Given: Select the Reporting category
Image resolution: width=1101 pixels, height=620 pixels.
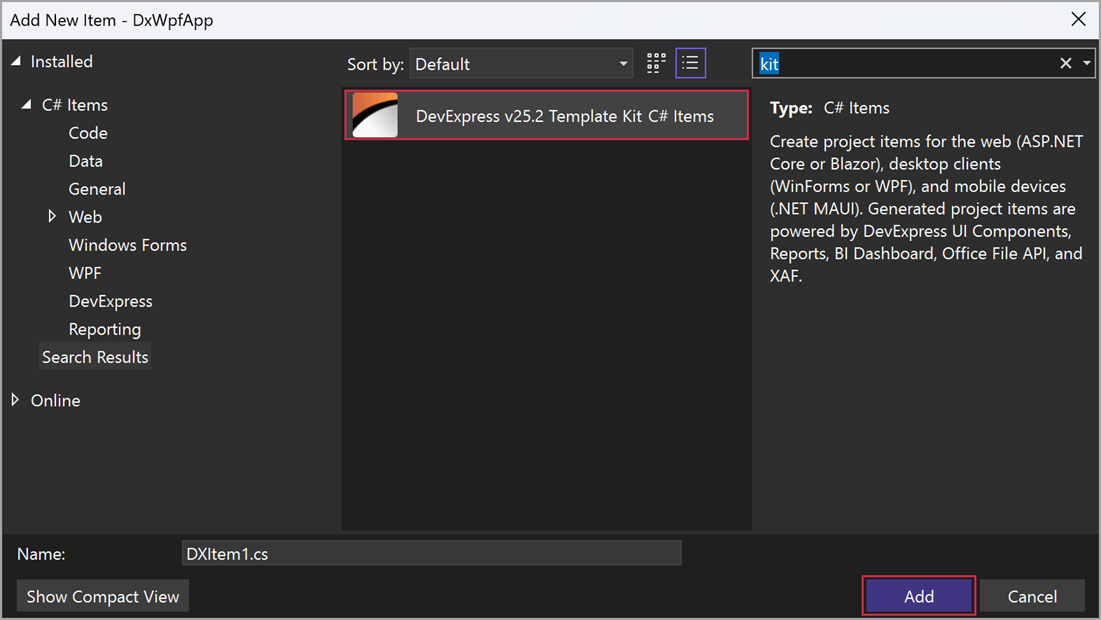Looking at the screenshot, I should tap(105, 328).
